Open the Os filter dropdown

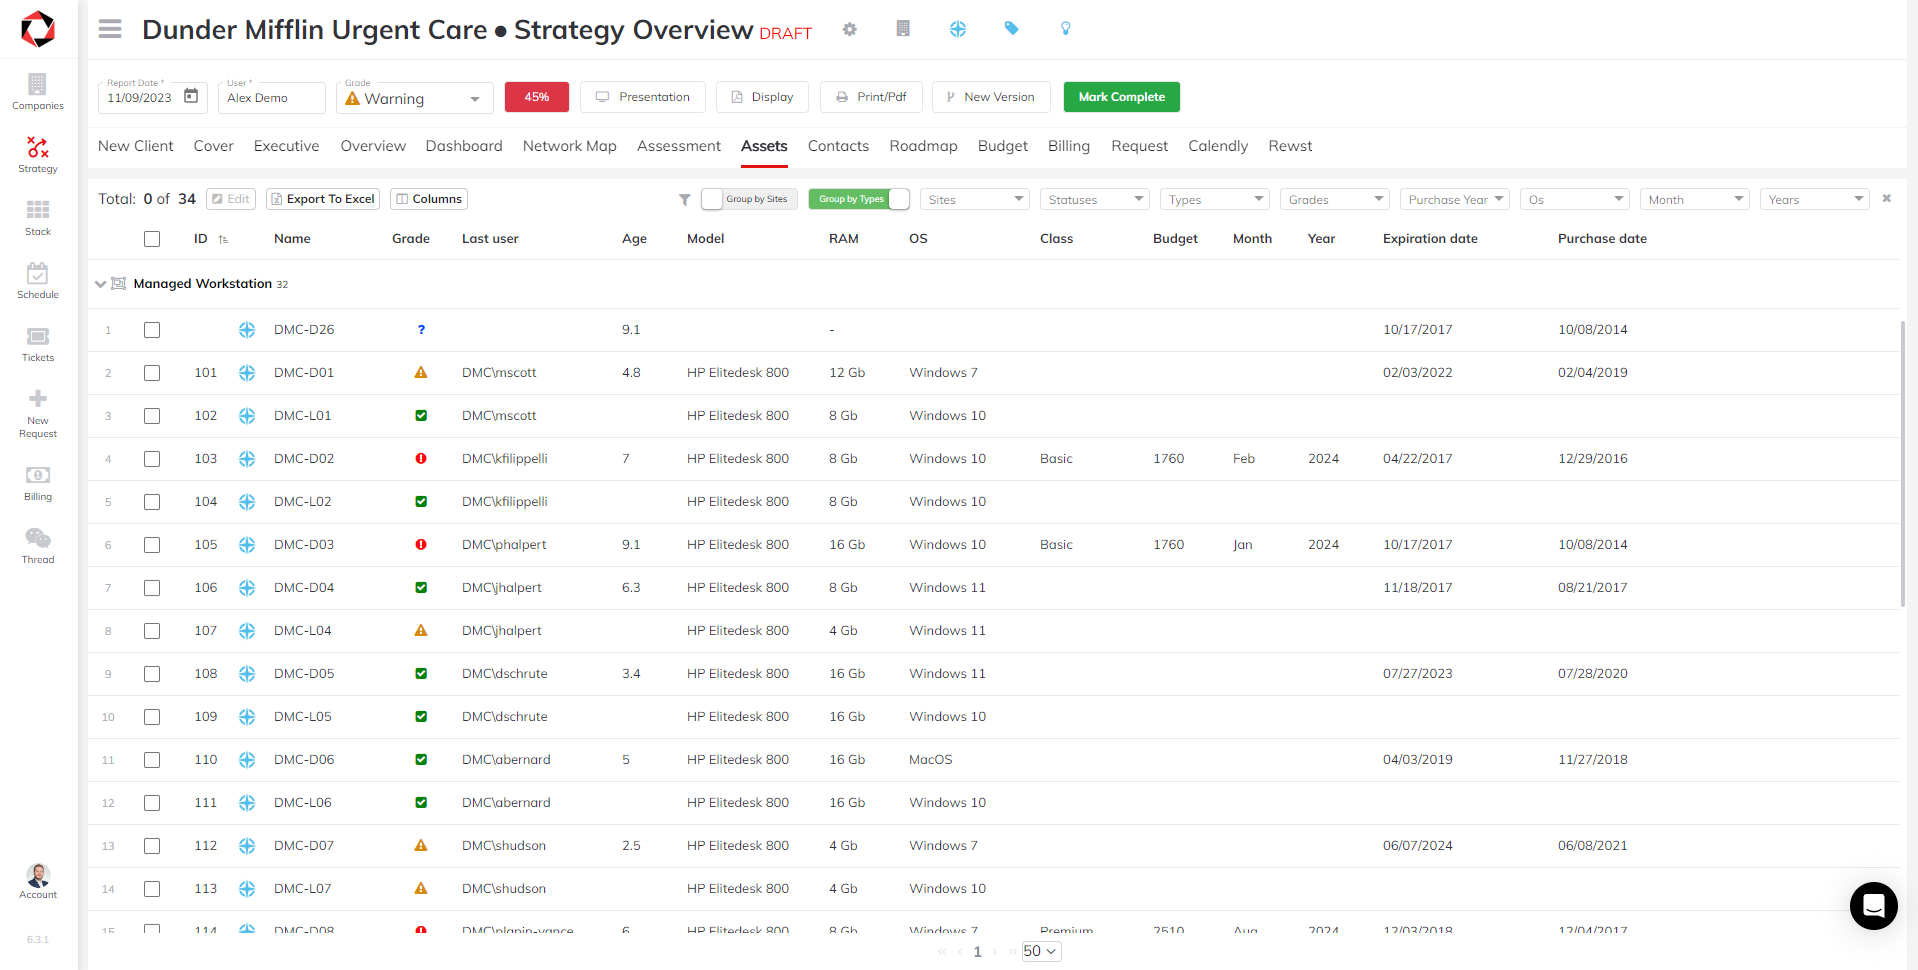point(1575,199)
